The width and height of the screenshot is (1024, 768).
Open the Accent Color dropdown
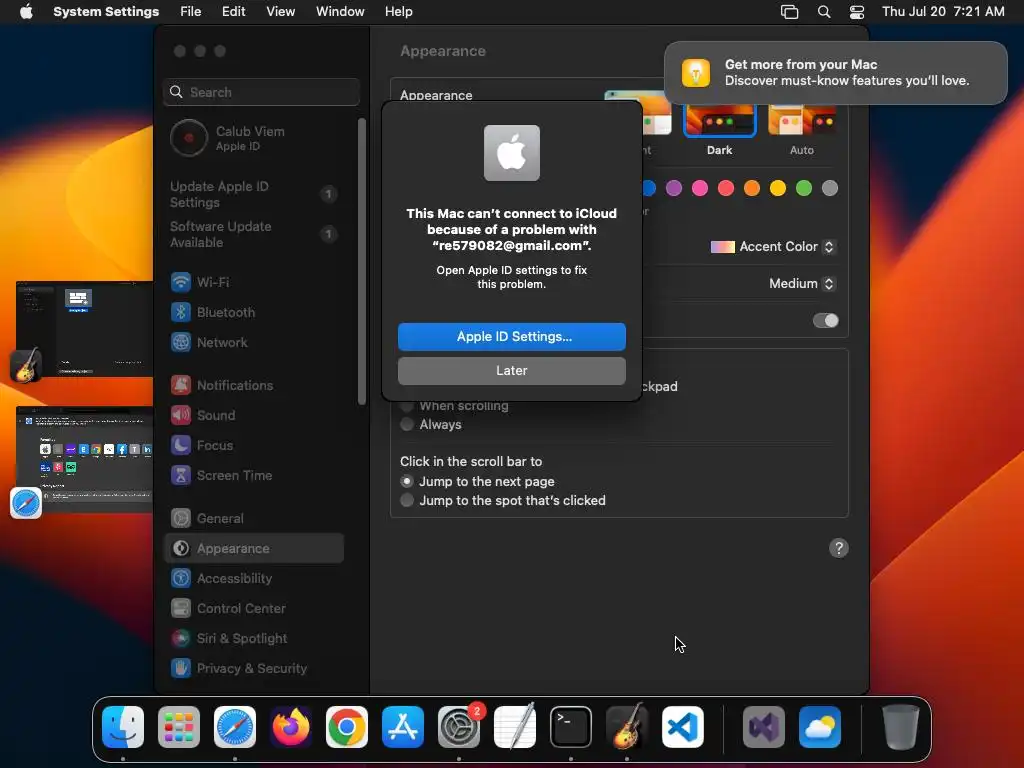click(773, 247)
